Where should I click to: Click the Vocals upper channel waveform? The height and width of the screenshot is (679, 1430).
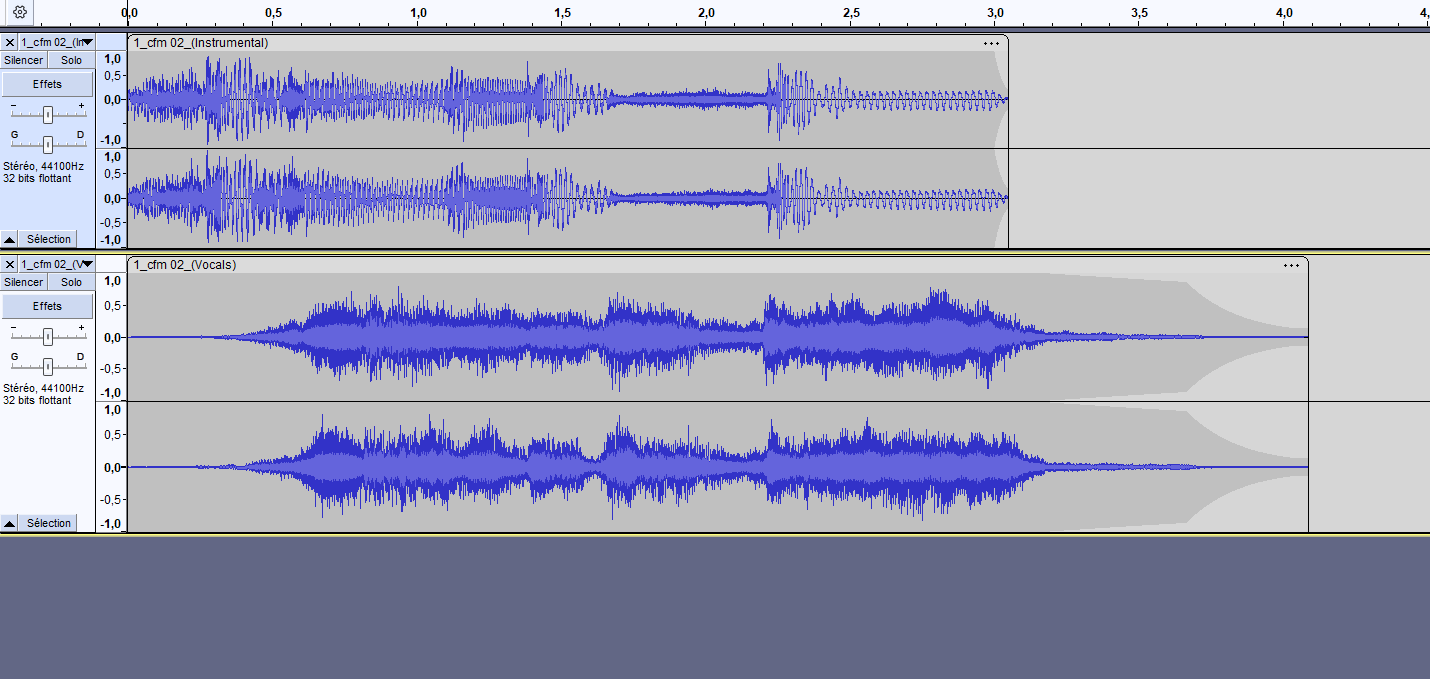[718, 337]
